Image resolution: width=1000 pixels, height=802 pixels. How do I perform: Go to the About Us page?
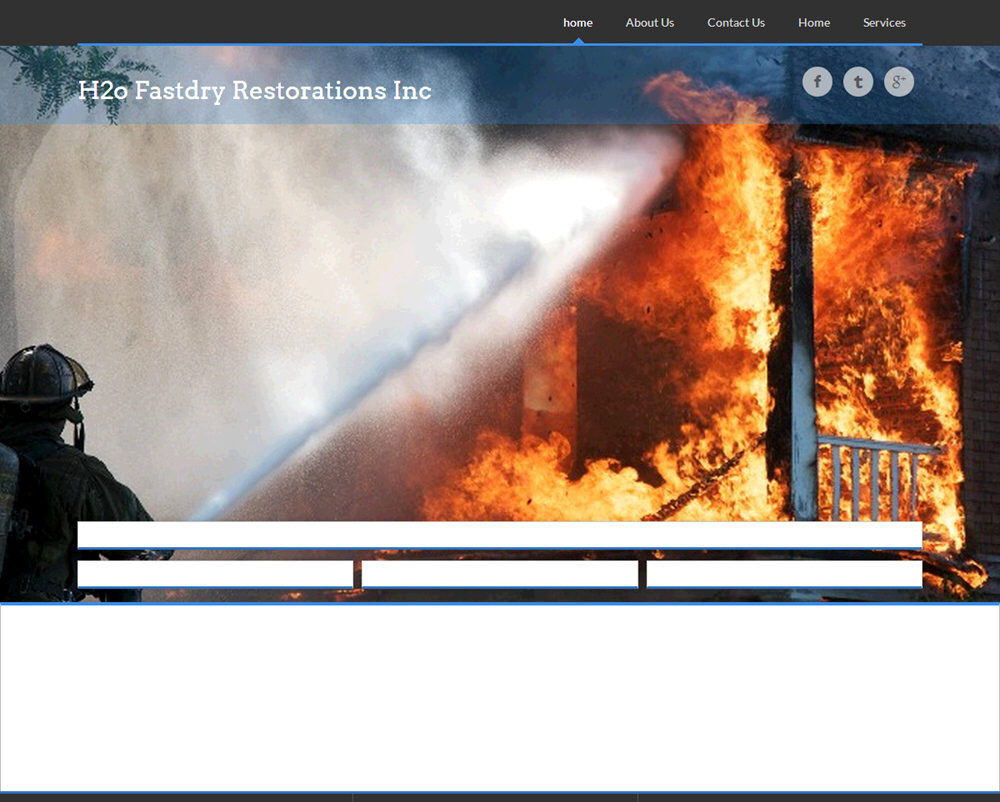pyautogui.click(x=650, y=23)
